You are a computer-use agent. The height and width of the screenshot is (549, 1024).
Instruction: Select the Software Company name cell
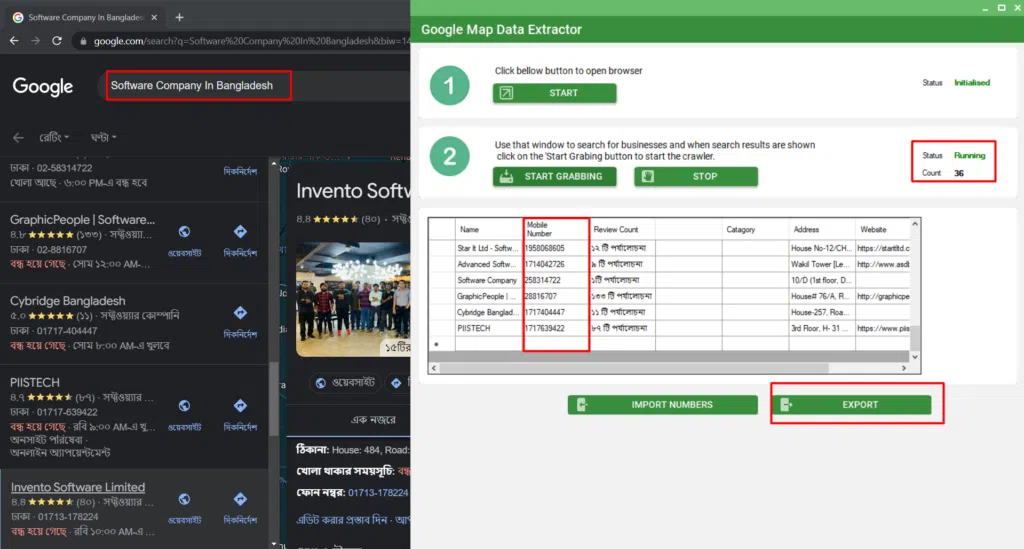click(488, 280)
